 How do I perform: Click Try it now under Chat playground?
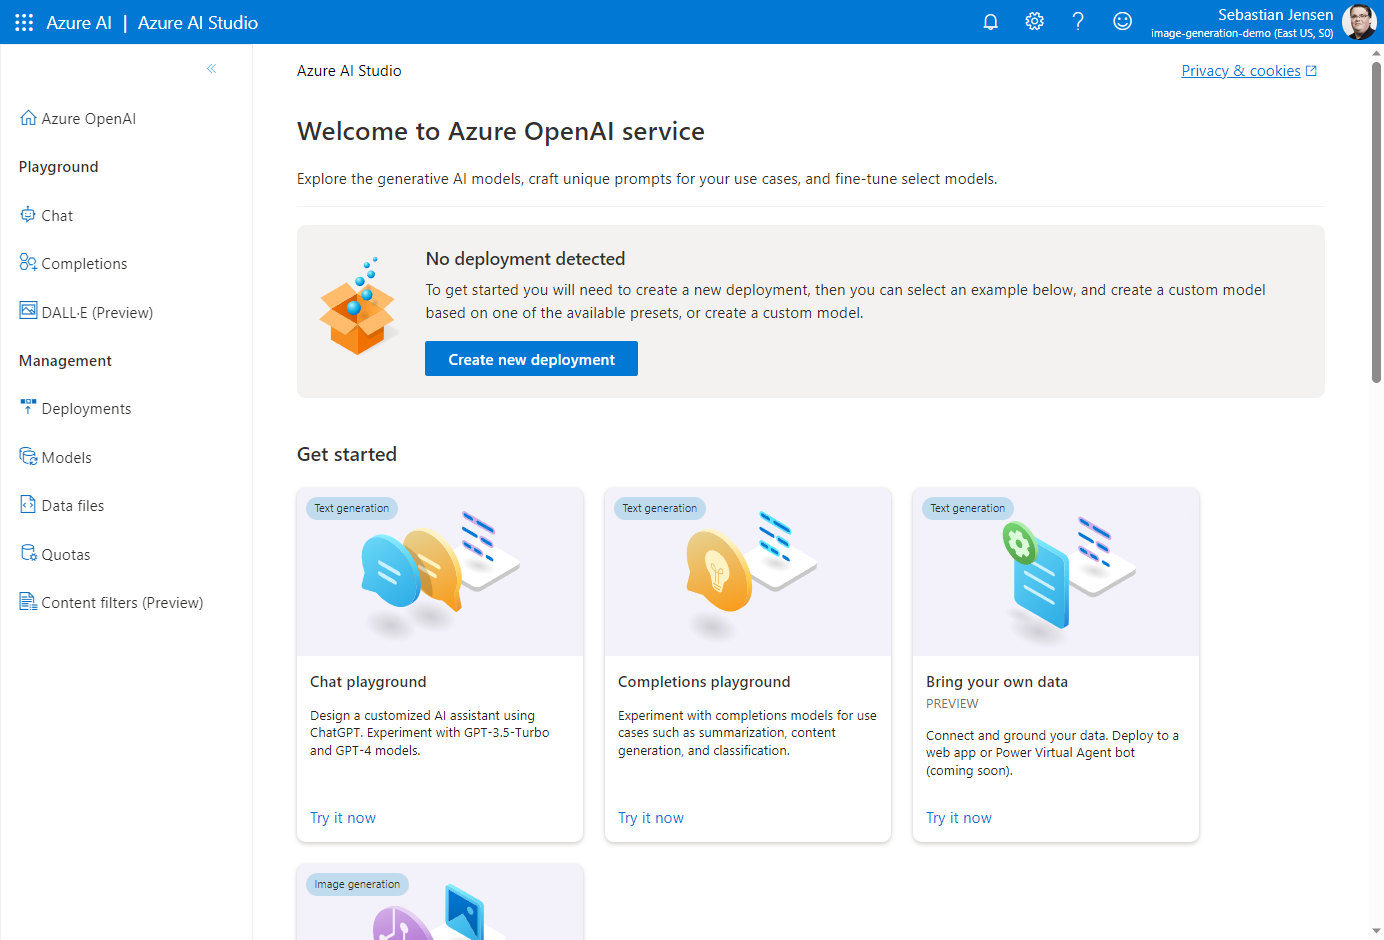click(343, 818)
